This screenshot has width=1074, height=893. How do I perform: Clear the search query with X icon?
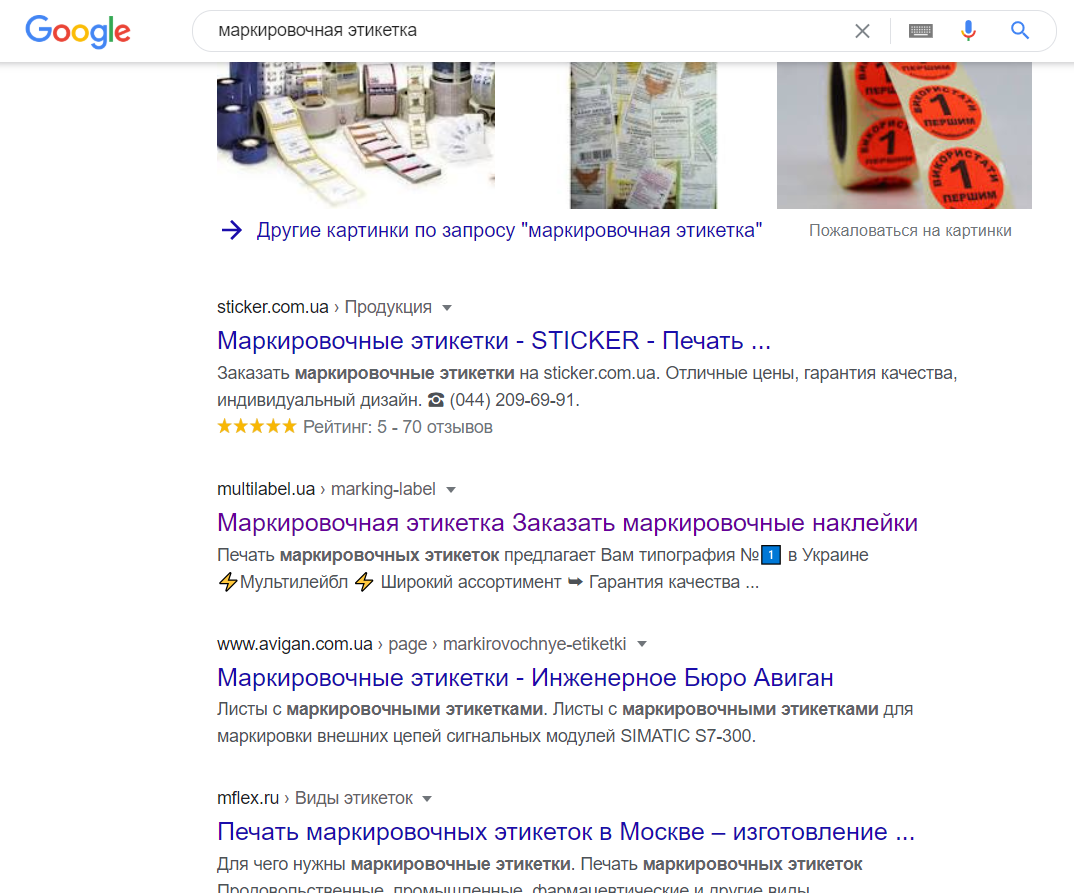862,31
